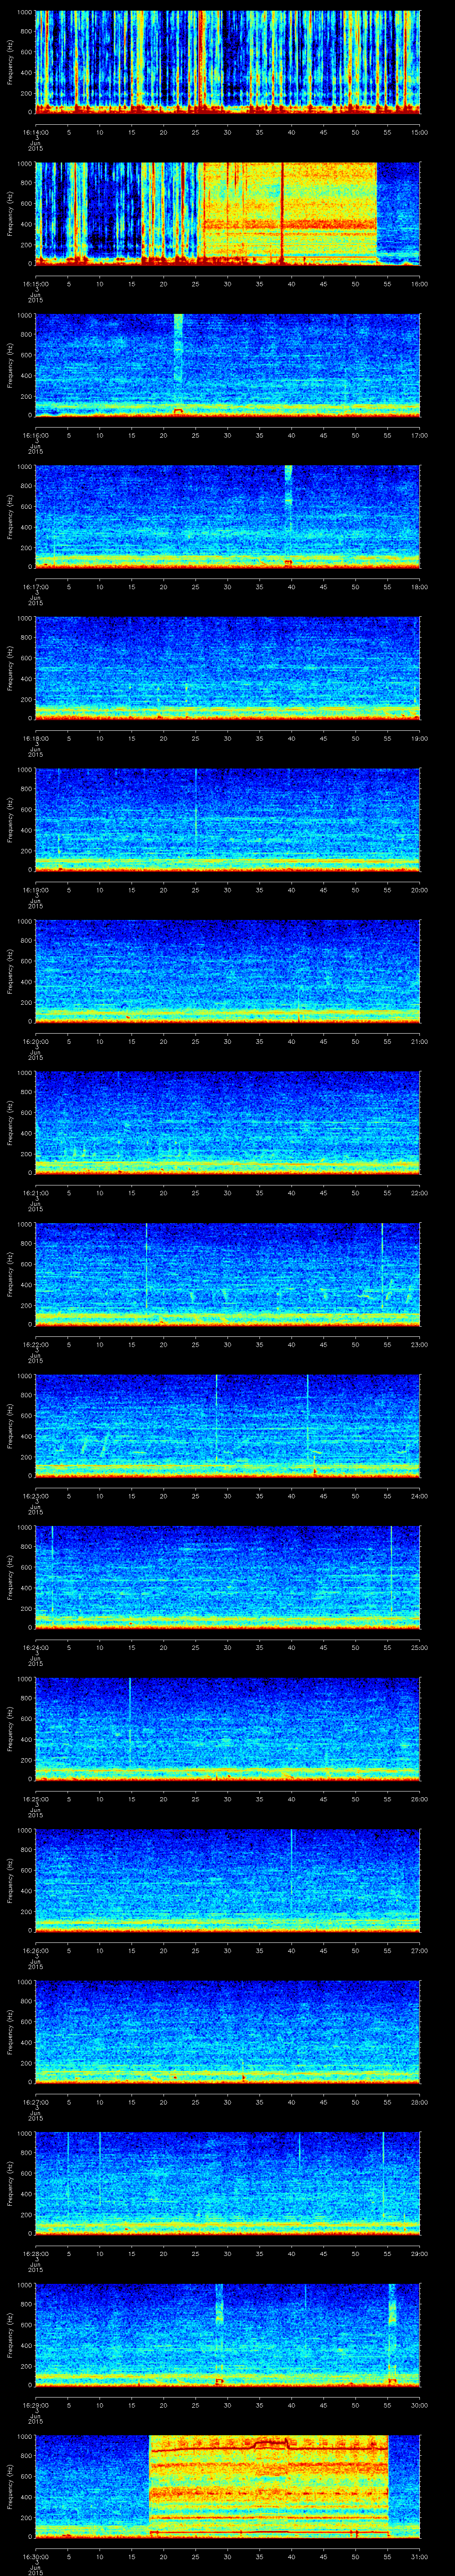This screenshot has width=455, height=2576.
Task: Click the '16:21:00' start time label
Action: [x=35, y=1193]
